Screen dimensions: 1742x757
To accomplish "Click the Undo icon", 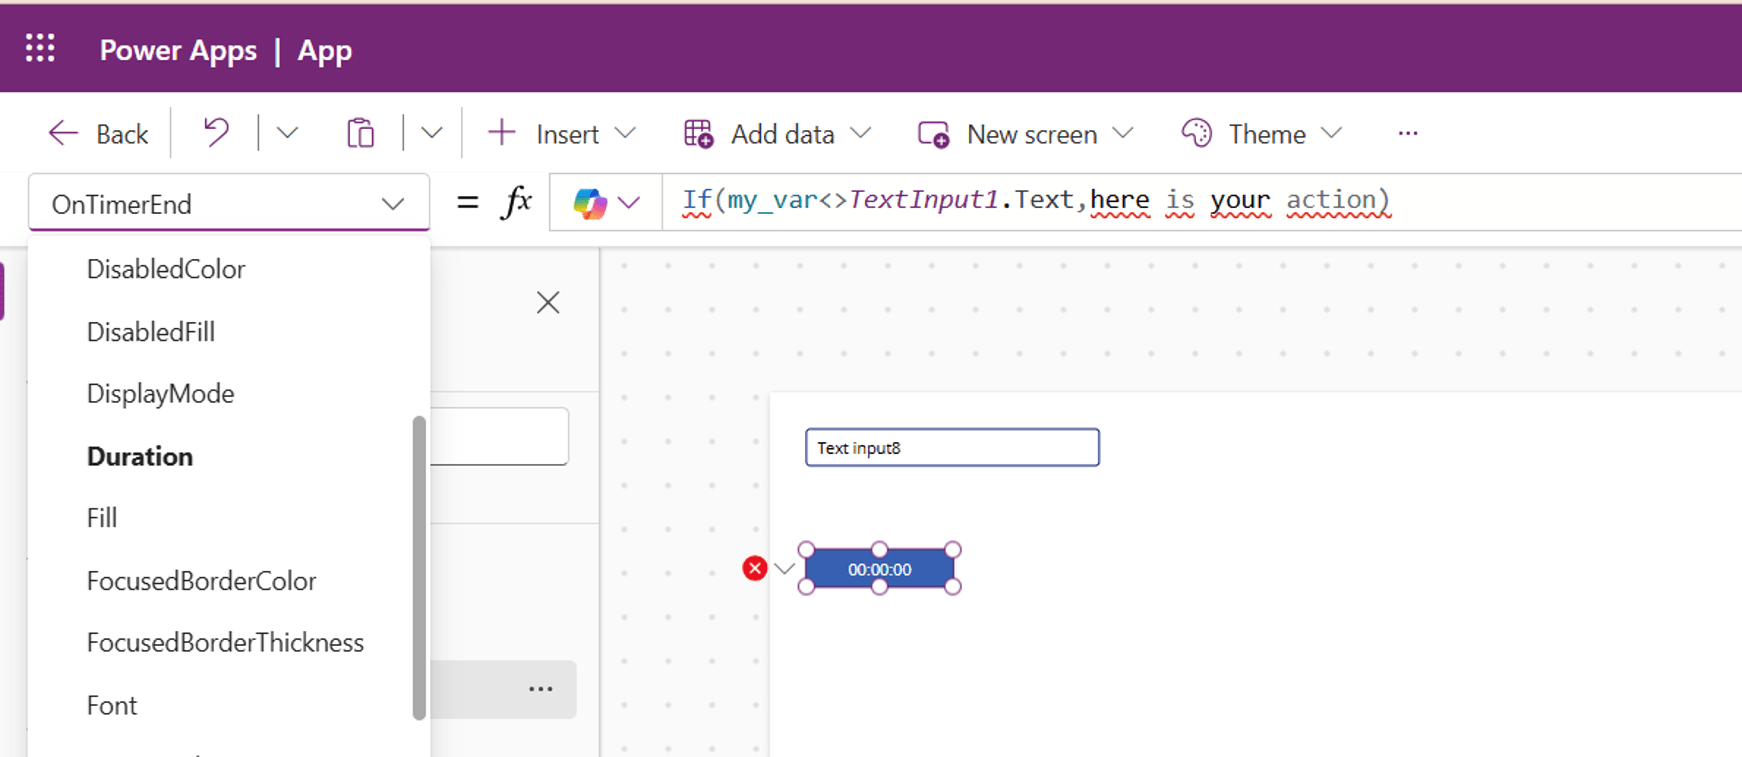I will click(216, 133).
